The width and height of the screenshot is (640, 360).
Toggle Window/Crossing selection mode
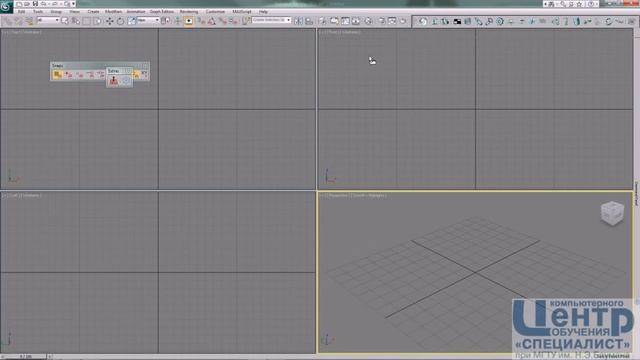click(x=98, y=20)
